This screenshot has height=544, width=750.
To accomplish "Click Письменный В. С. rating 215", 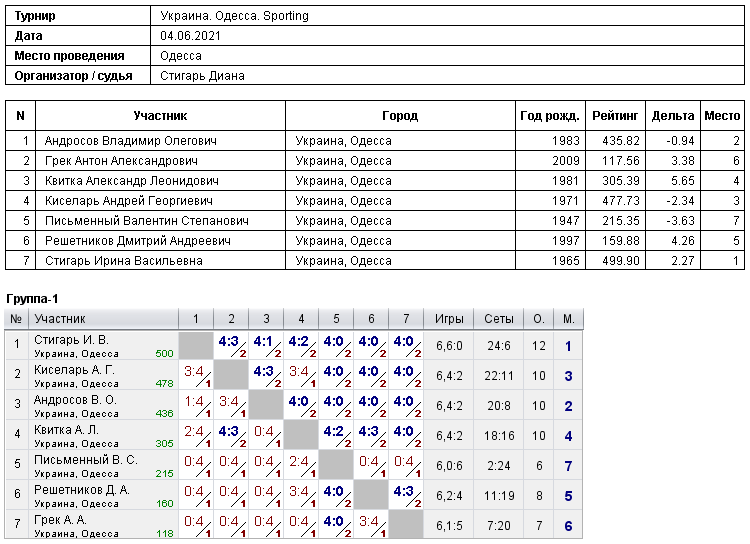I will 165,473.
